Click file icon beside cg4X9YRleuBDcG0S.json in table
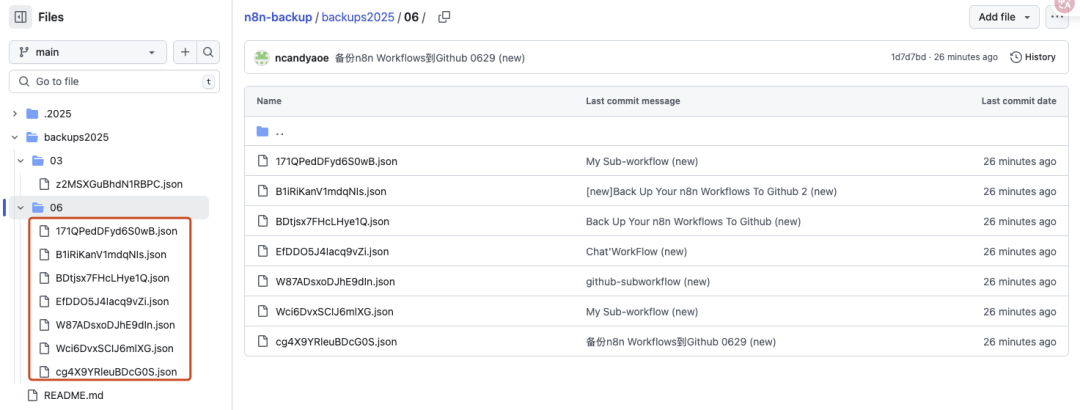 click(x=262, y=341)
